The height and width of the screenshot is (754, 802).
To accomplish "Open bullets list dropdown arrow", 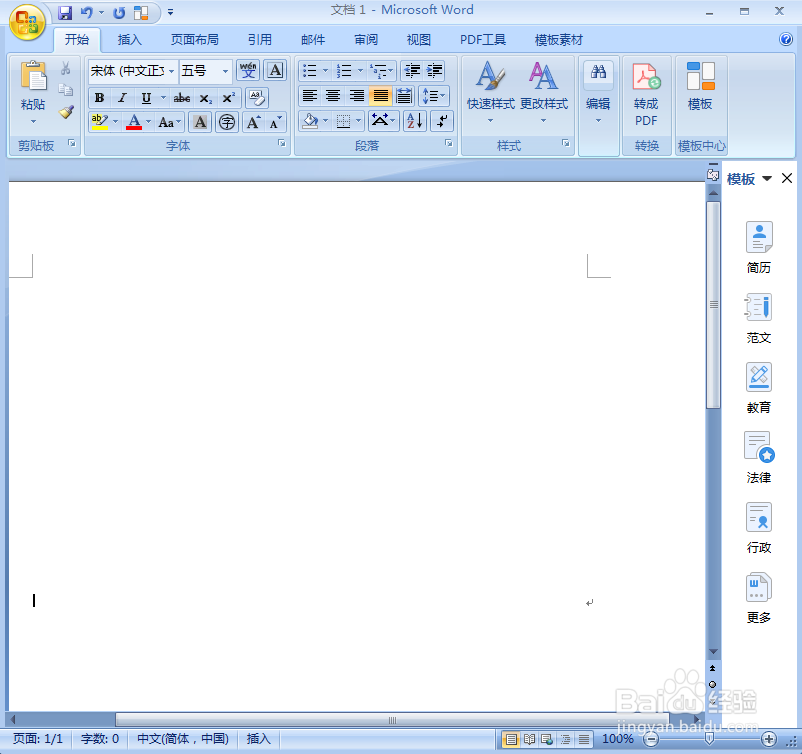I will pyautogui.click(x=325, y=70).
